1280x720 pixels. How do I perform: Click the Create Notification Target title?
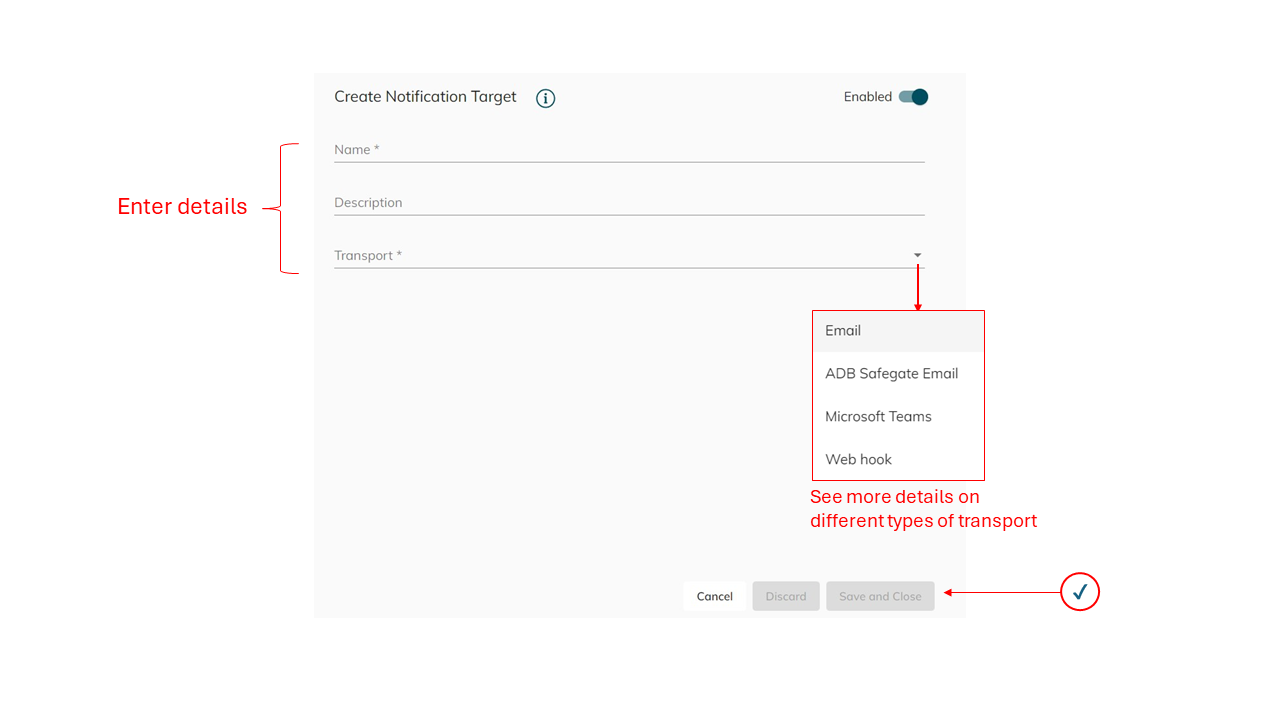click(425, 96)
